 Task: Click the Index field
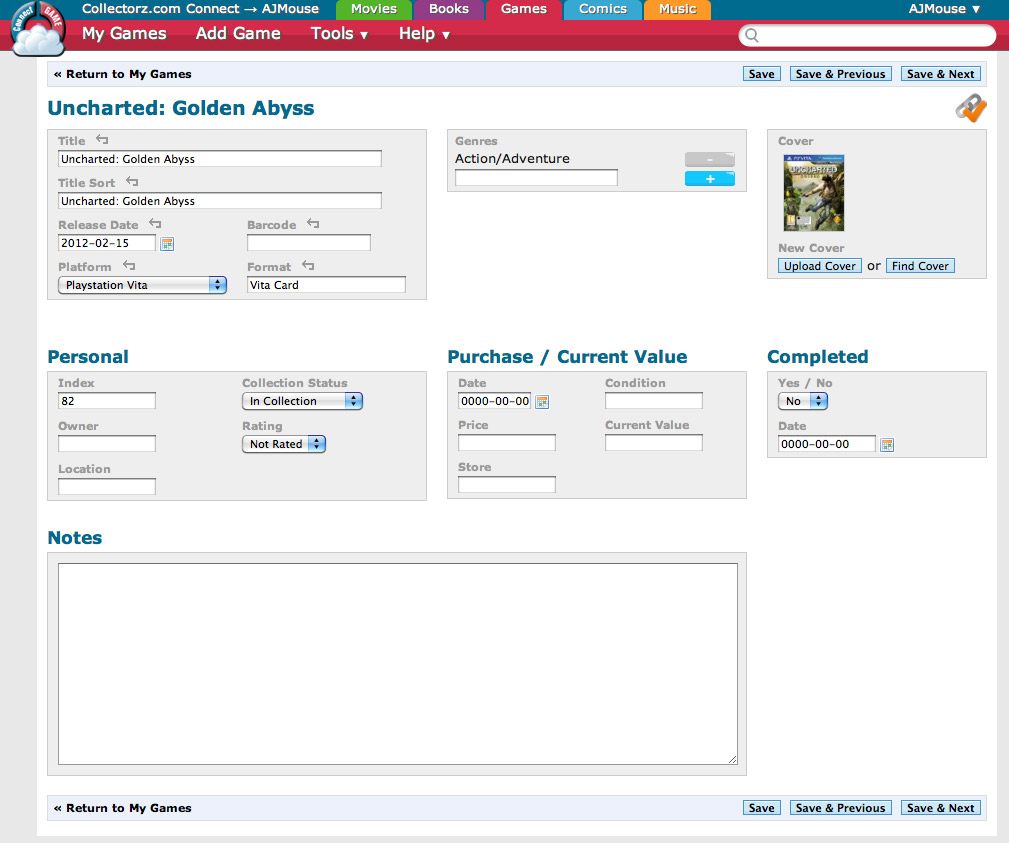[x=107, y=401]
